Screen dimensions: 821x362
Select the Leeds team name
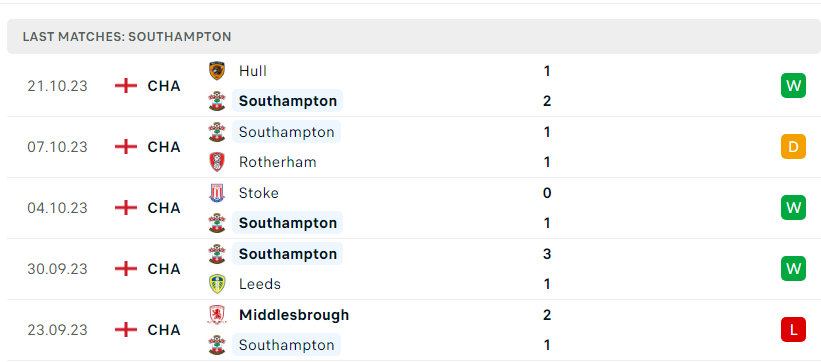coord(260,284)
